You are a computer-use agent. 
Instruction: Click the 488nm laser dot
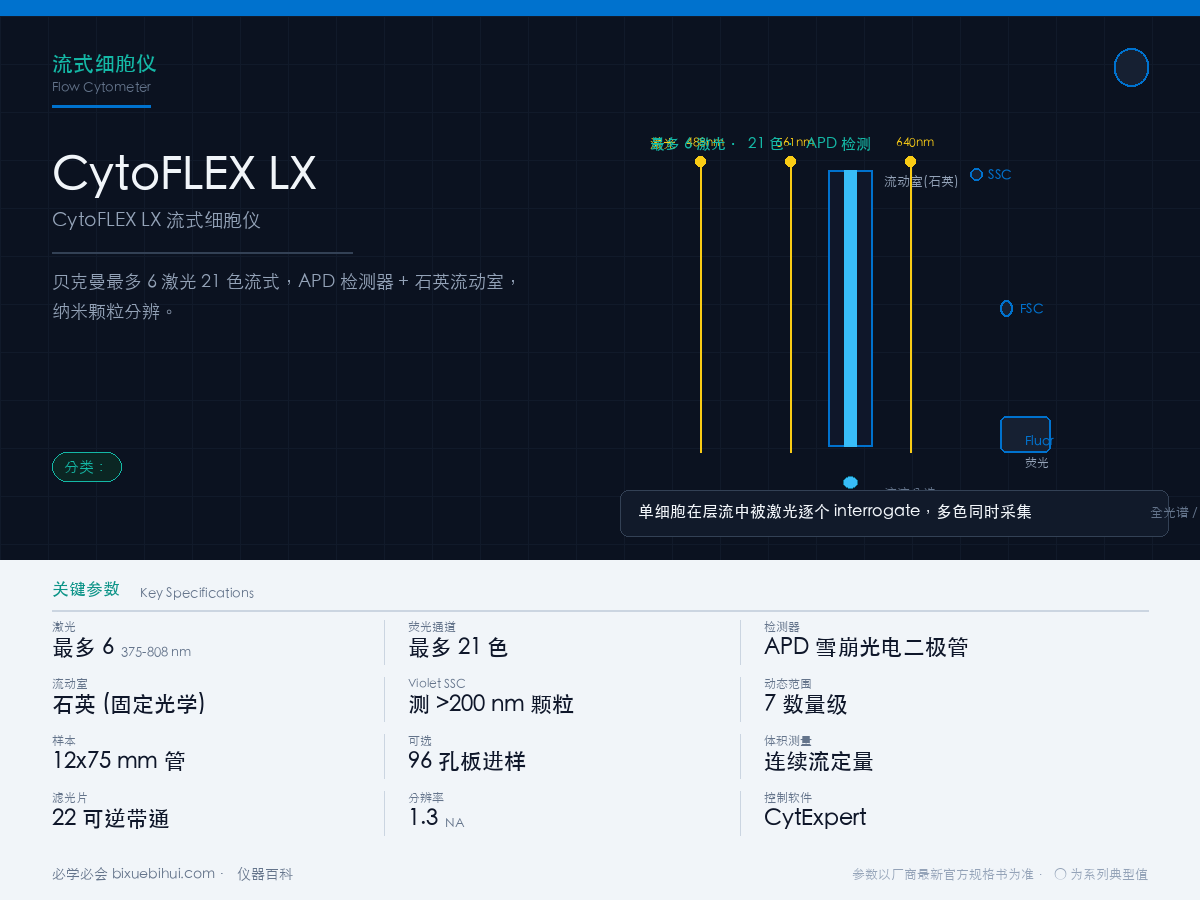pos(700,161)
